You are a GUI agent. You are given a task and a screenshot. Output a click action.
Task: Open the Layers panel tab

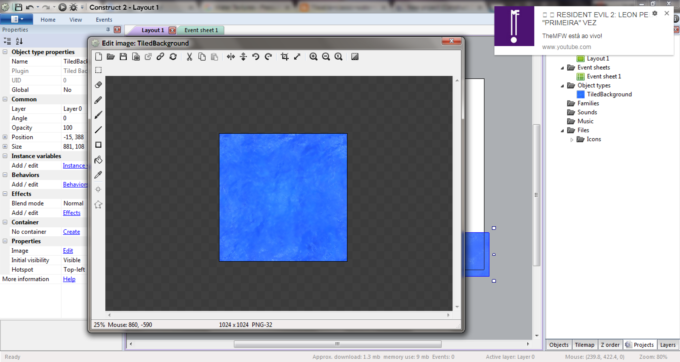667,345
